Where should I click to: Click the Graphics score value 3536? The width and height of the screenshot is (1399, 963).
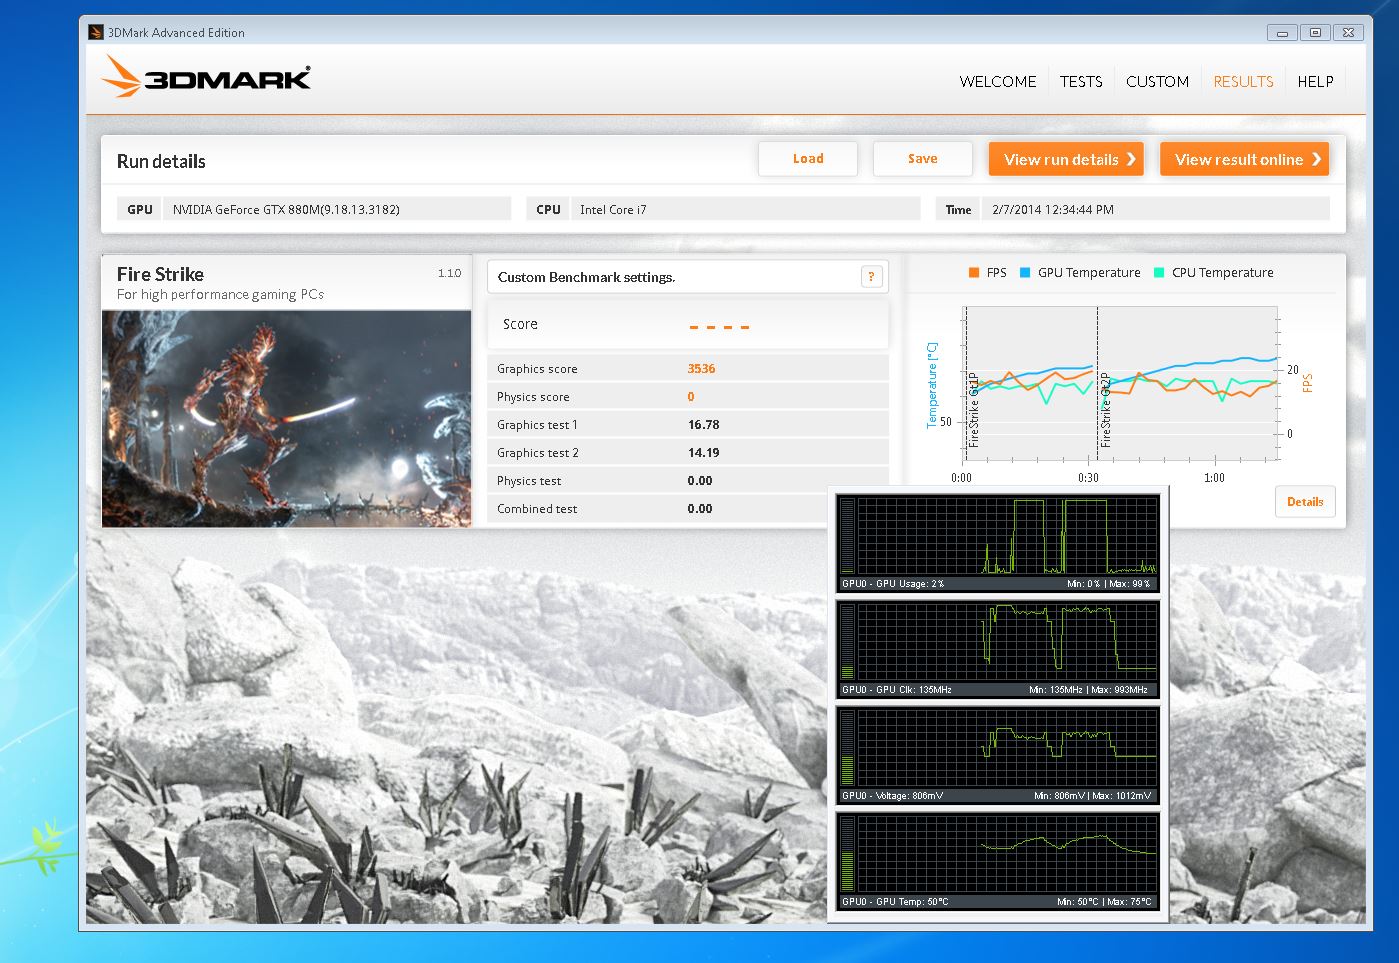pyautogui.click(x=701, y=369)
